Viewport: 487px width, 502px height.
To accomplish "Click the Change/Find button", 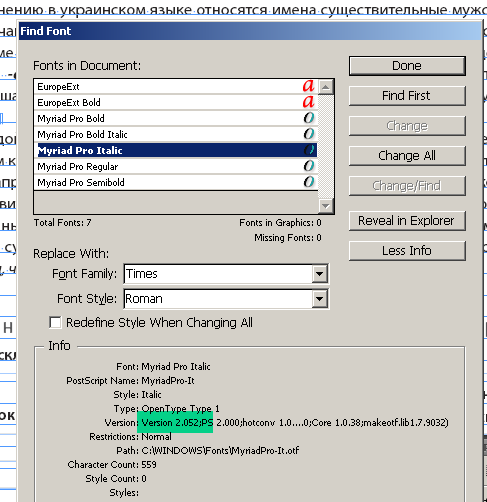I will coord(407,186).
